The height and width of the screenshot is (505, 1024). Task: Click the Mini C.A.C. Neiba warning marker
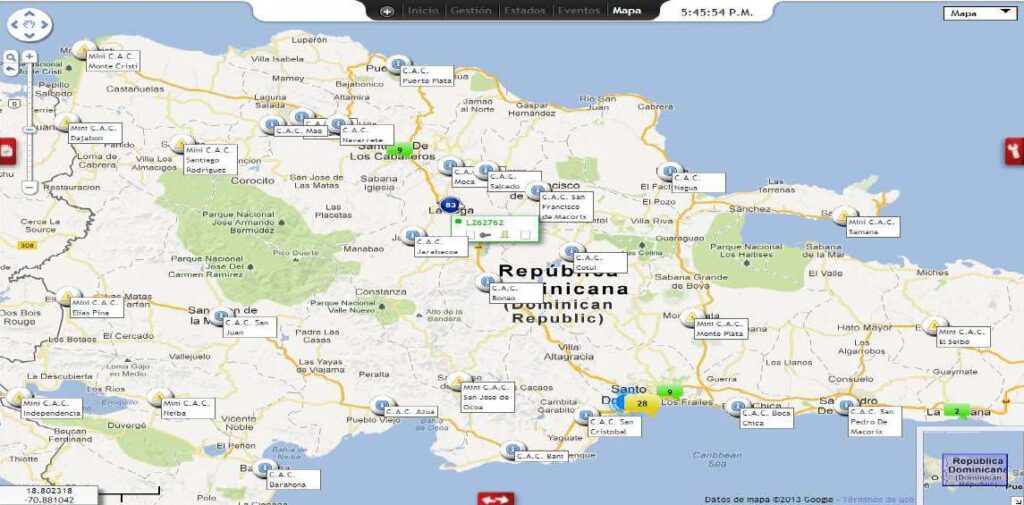click(159, 397)
